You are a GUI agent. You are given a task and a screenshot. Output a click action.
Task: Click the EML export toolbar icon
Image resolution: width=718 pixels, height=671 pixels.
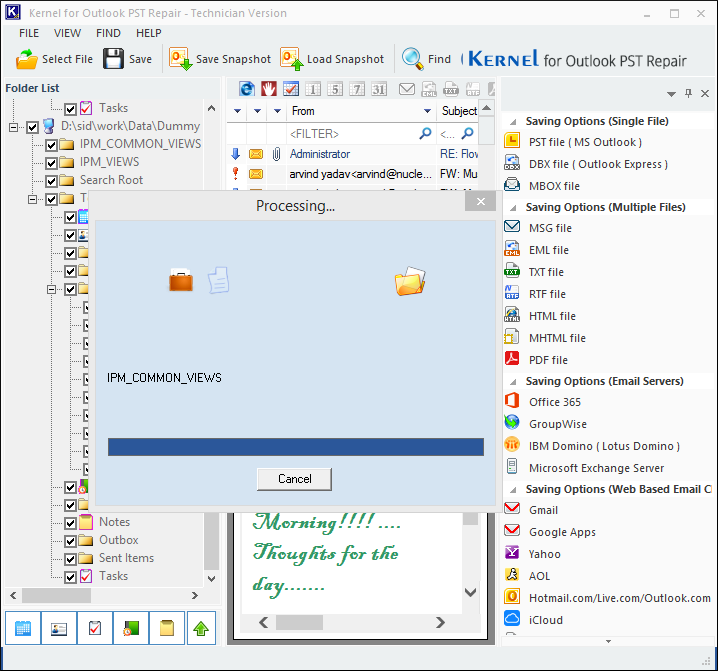(429, 89)
